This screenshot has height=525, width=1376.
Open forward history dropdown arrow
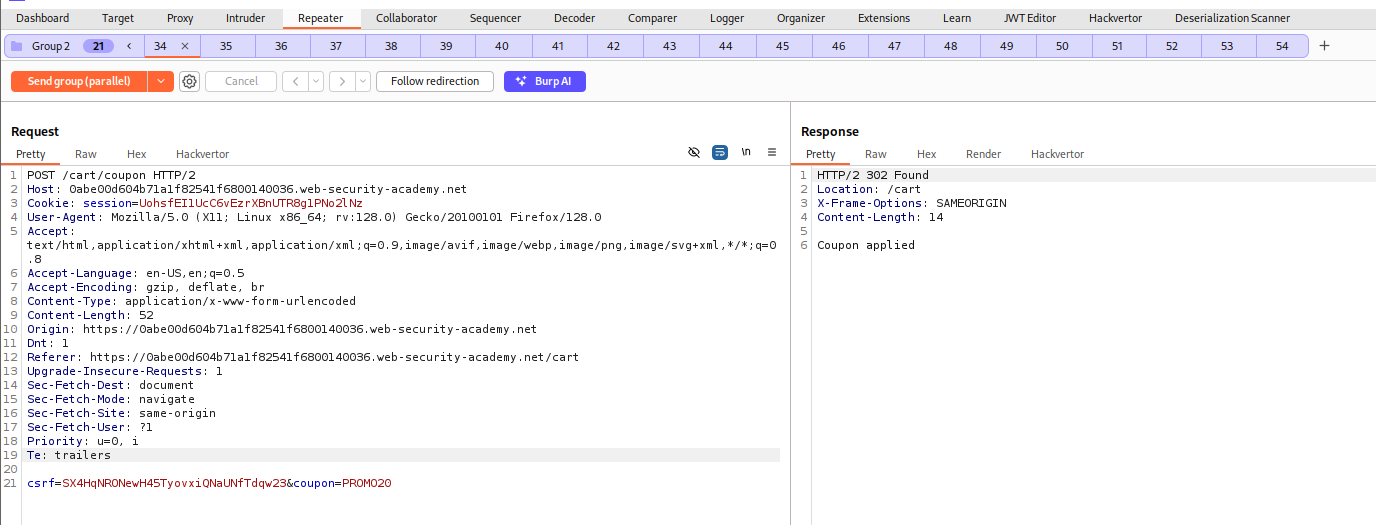(362, 81)
